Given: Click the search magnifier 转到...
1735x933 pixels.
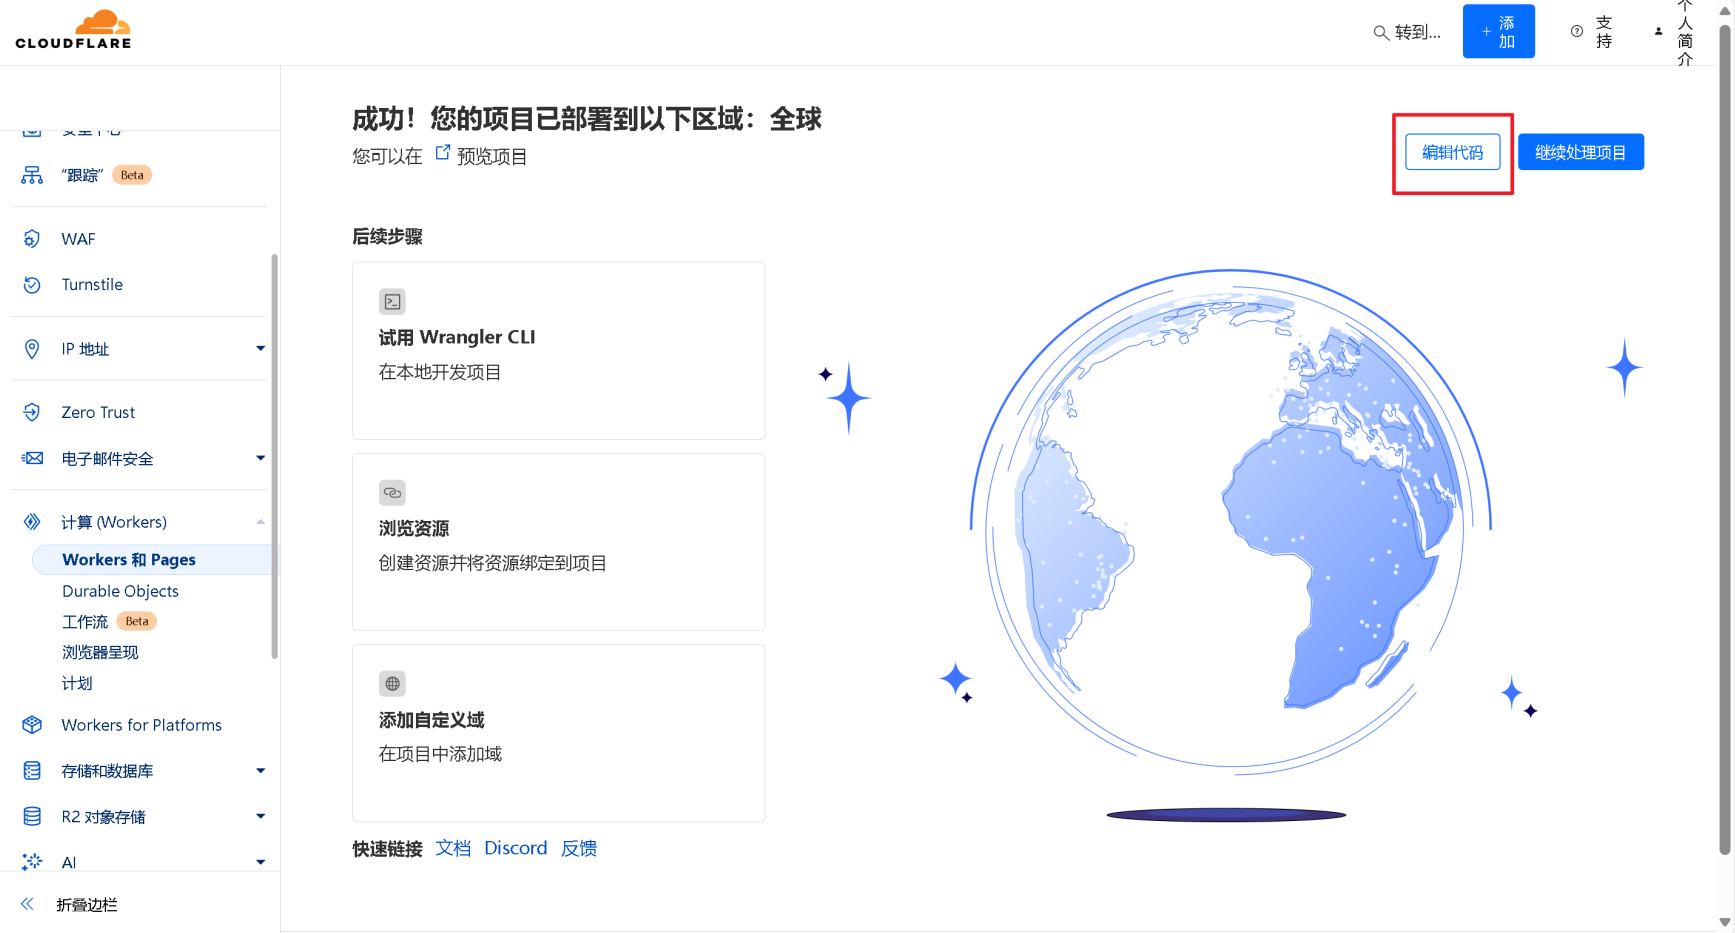Looking at the screenshot, I should [1381, 32].
